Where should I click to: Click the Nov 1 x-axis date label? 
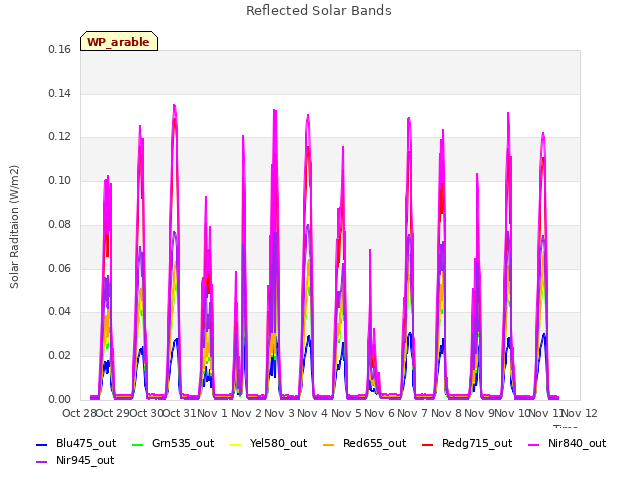tap(212, 413)
